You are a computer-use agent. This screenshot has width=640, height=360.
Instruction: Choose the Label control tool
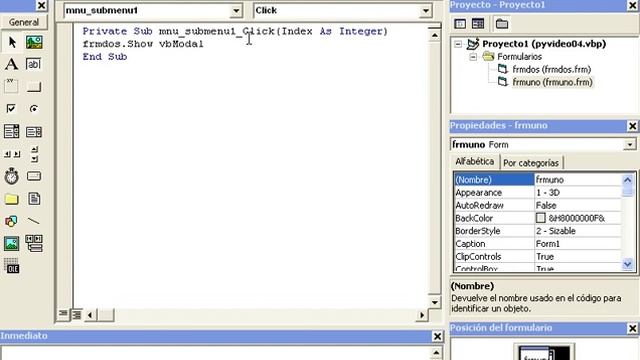[x=11, y=64]
